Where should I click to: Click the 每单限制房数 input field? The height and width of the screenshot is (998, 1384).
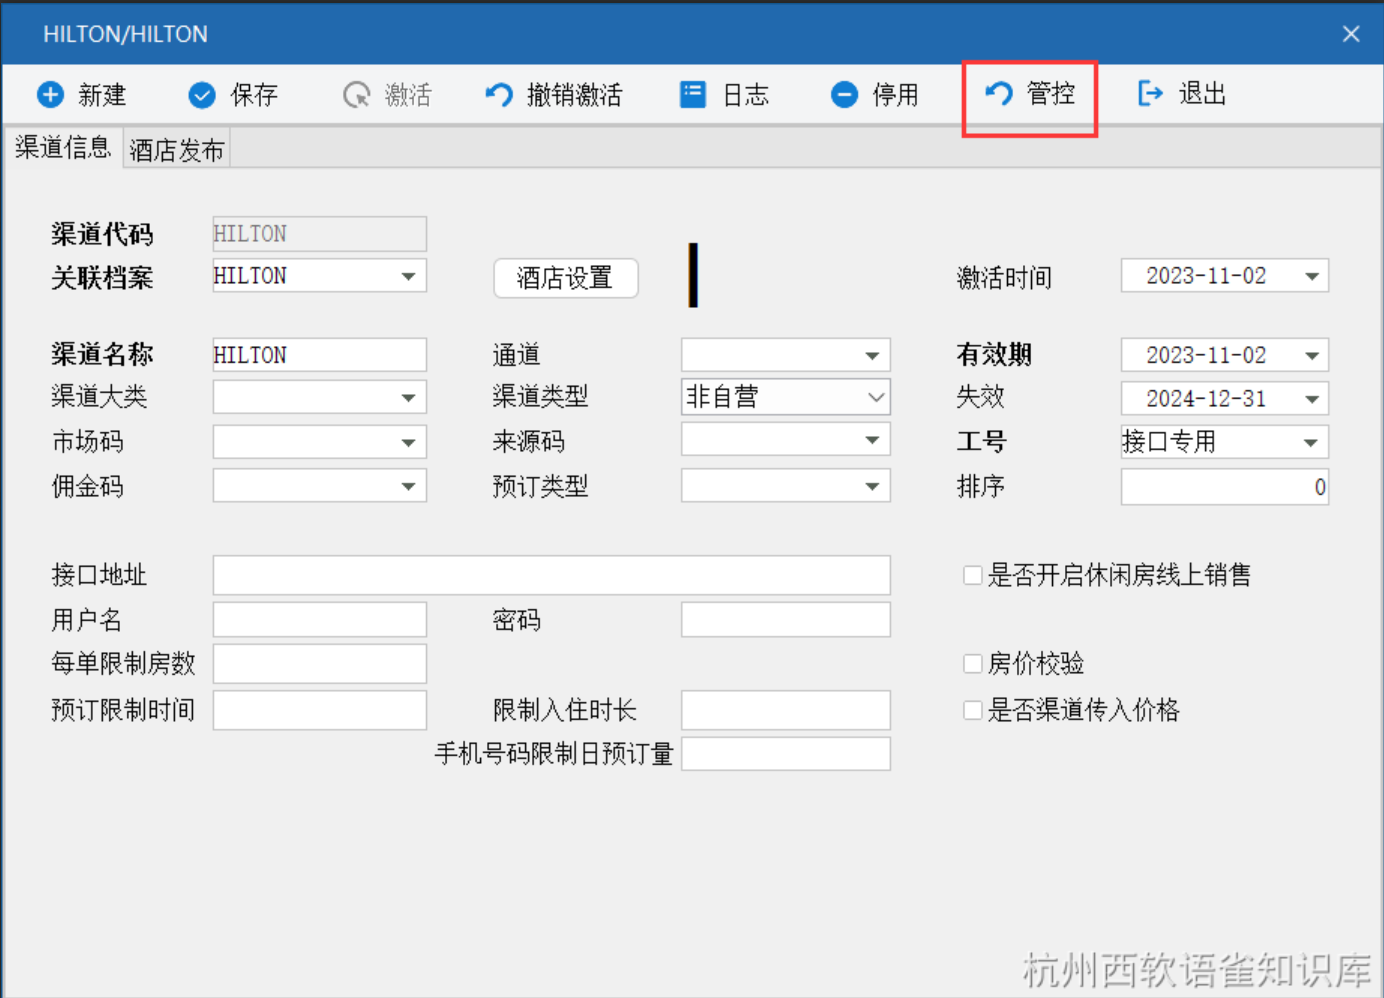click(x=319, y=664)
